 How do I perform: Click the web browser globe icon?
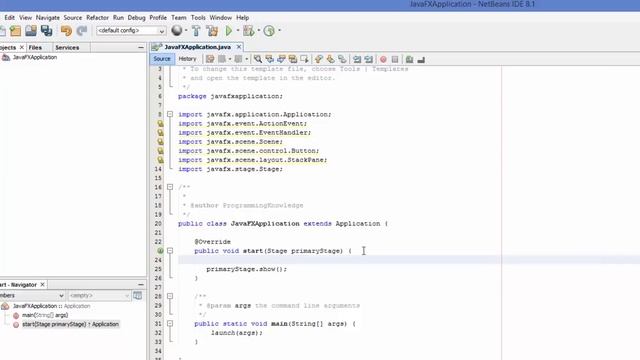pos(177,30)
